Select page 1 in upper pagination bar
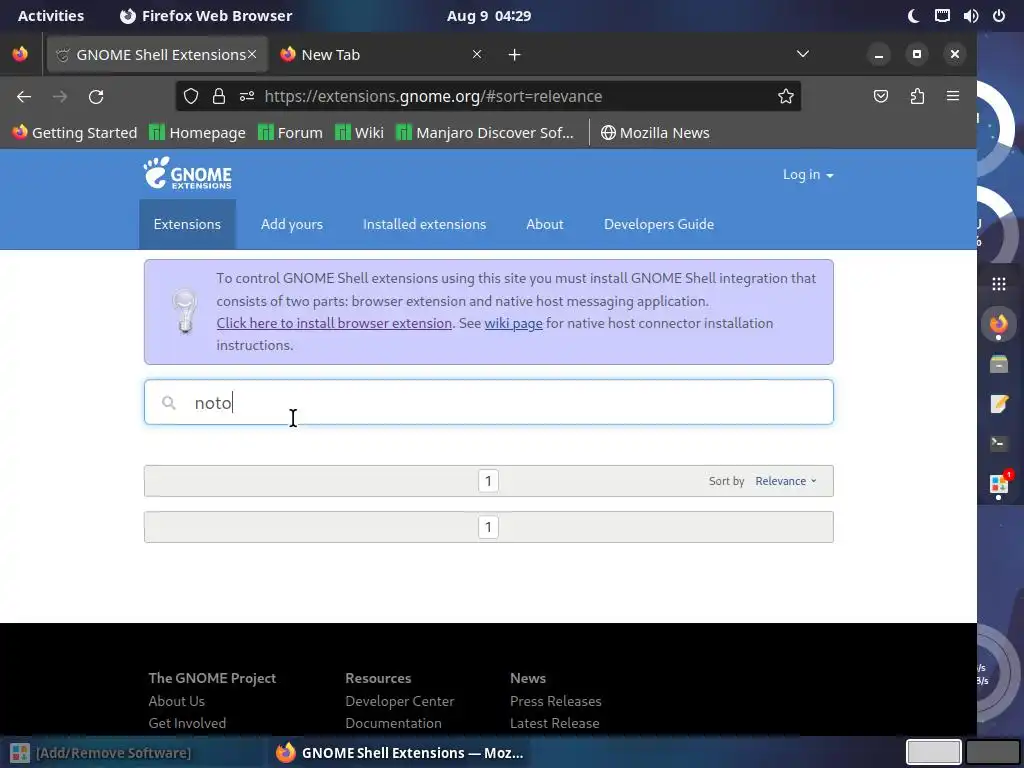The image size is (1024, 768). pos(488,481)
